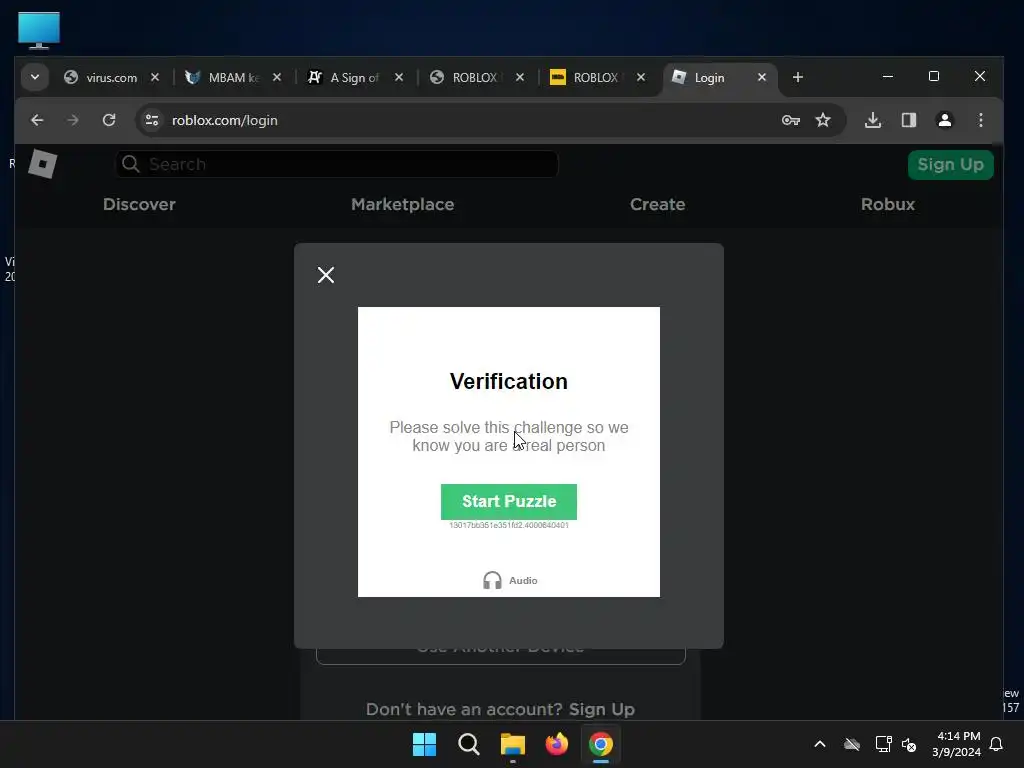Start the verification puzzle
This screenshot has width=1024, height=768.
[509, 502]
